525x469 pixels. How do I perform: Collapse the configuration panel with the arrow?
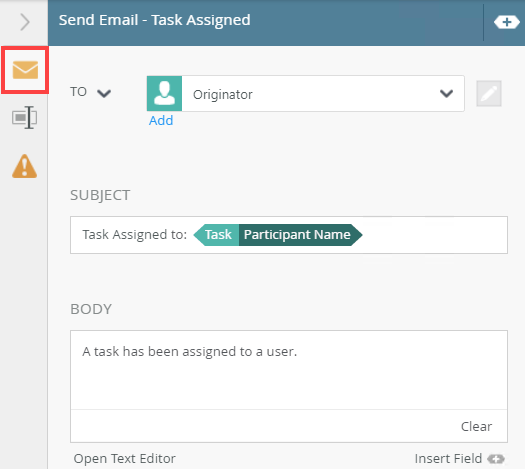(x=25, y=22)
